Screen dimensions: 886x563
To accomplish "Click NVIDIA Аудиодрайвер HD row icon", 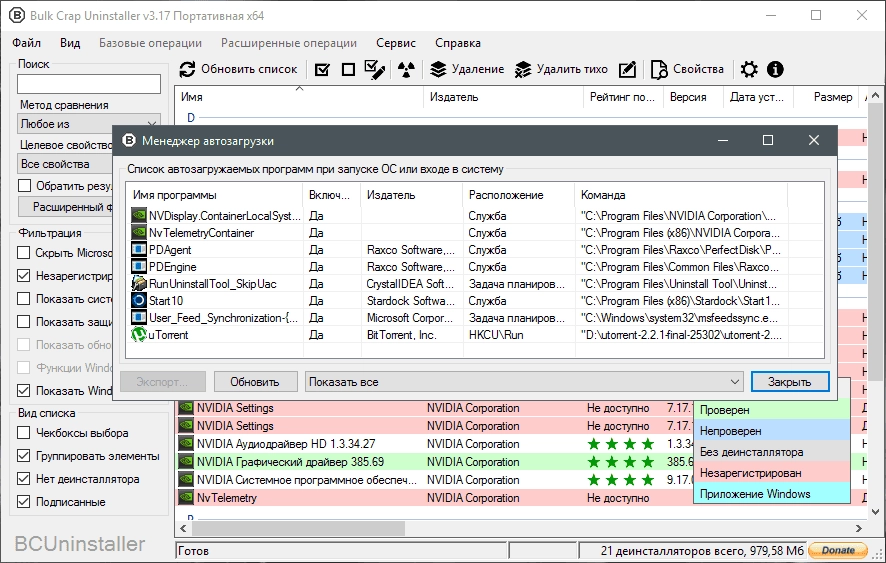I will [x=186, y=444].
